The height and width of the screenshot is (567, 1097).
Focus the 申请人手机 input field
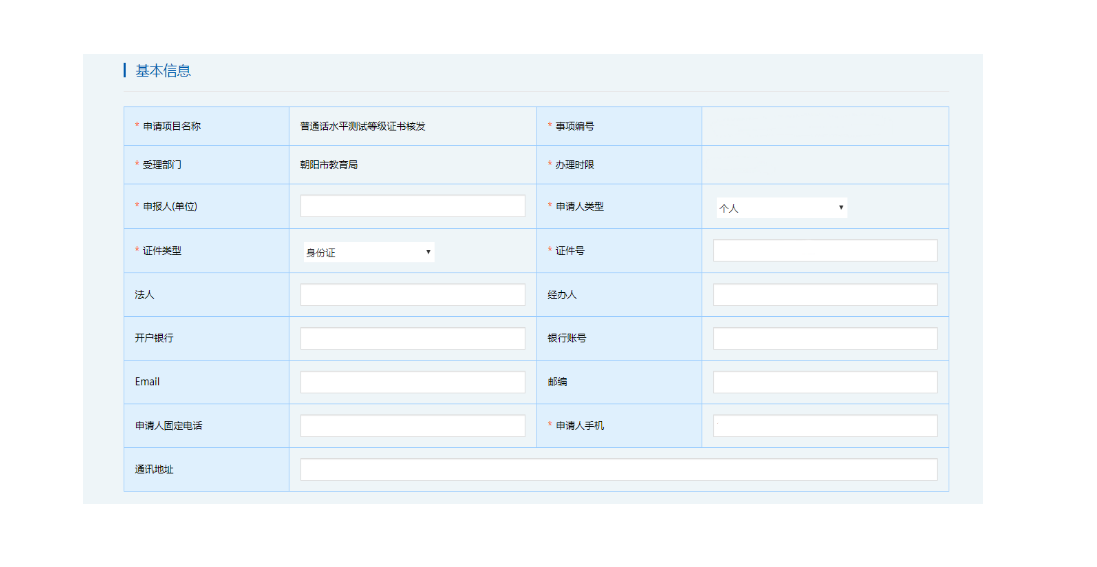(824, 426)
